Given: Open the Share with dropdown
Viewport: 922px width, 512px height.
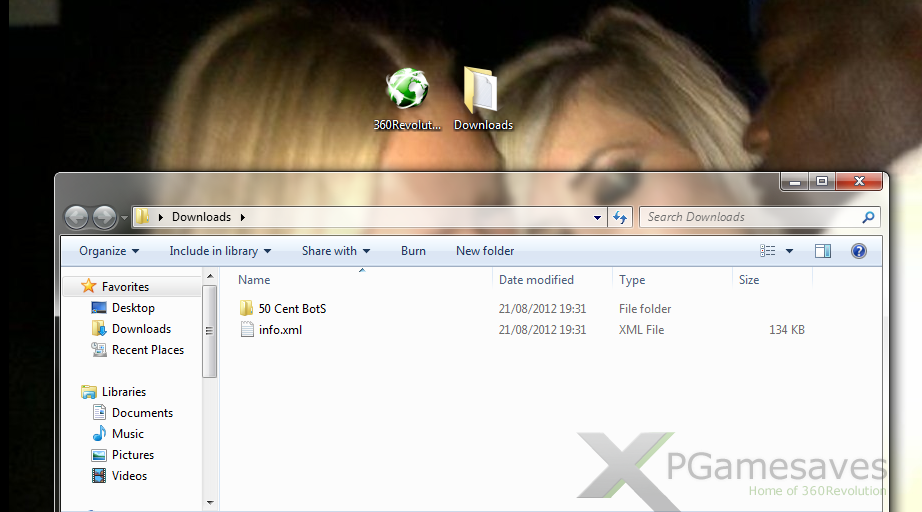Looking at the screenshot, I should click(336, 251).
